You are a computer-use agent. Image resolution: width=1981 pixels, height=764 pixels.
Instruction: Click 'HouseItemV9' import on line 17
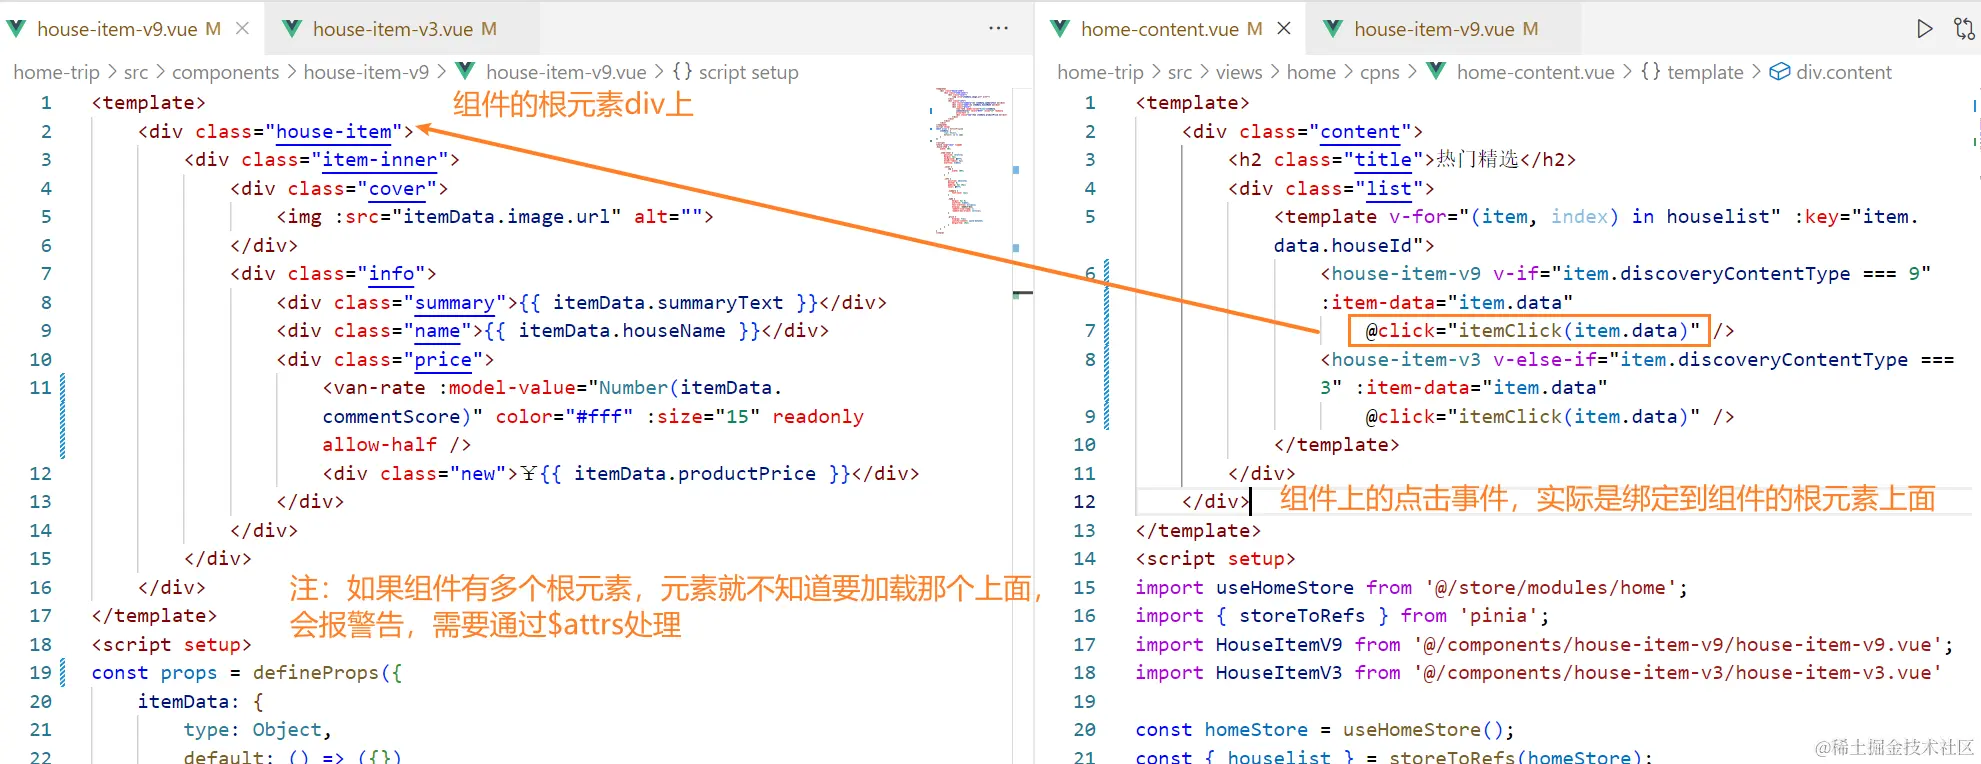1278,644
